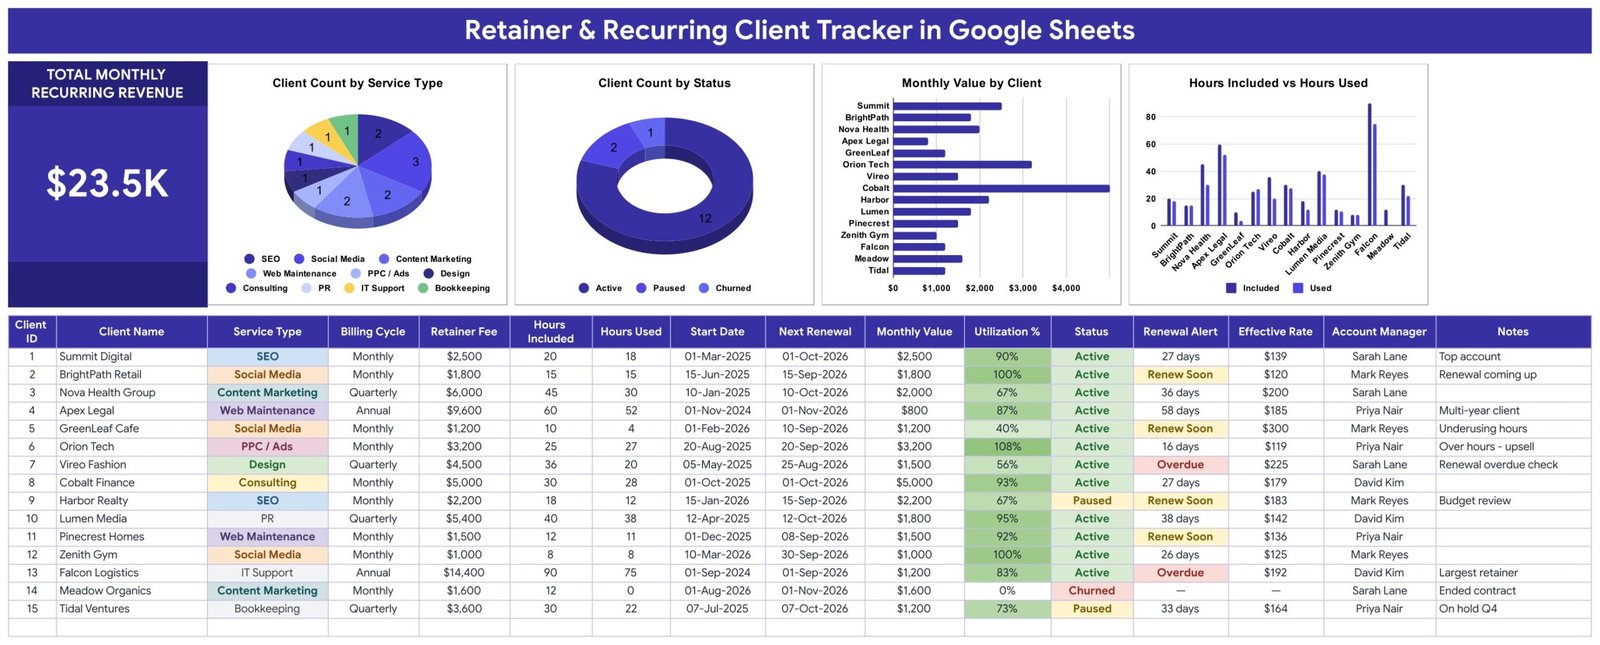
Task: Click the Monthly Value by Client chart title
Action: [x=971, y=83]
